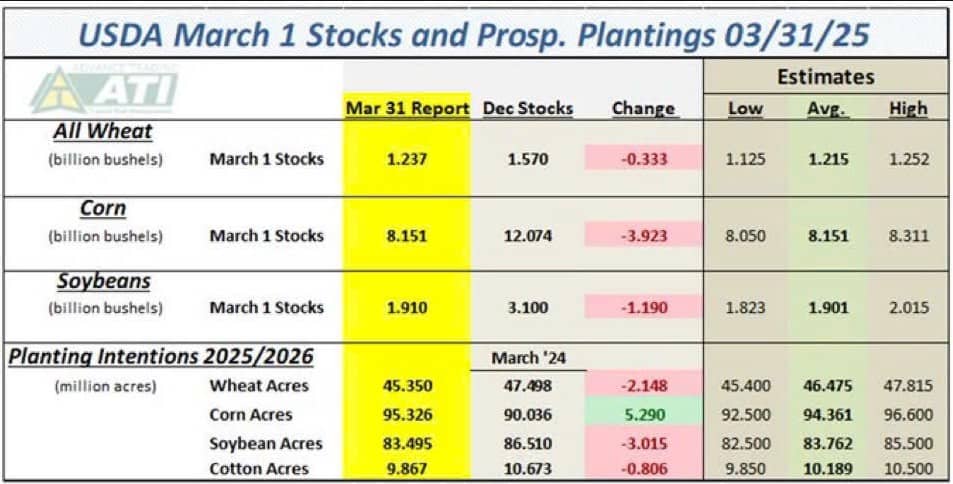953x484 pixels.
Task: Select the Dec Stocks column header
Action: [525, 108]
